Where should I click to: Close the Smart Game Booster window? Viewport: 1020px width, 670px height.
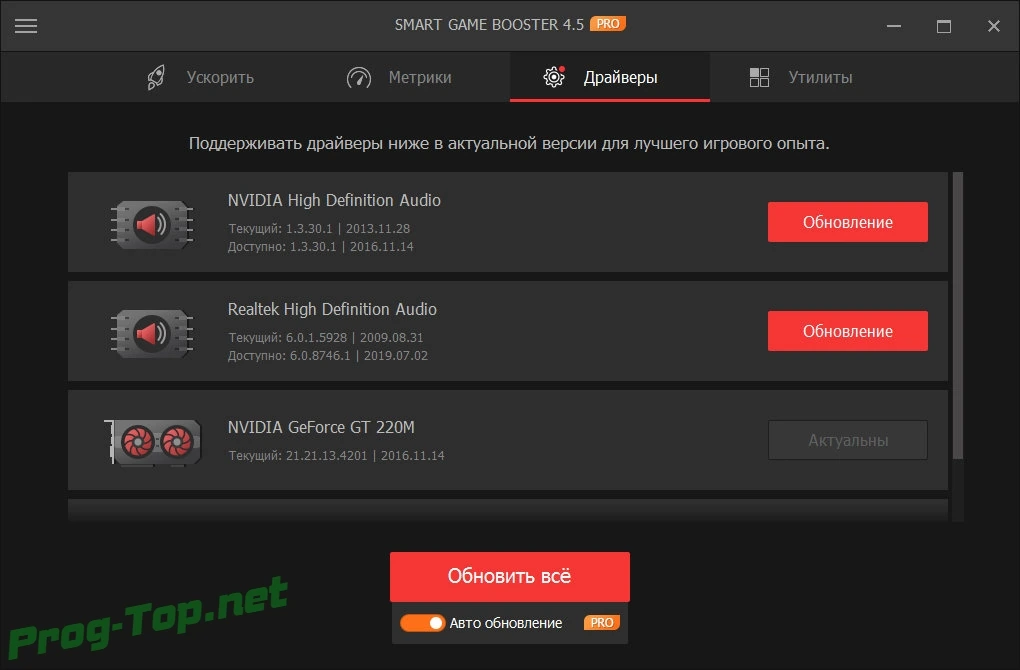click(x=993, y=26)
